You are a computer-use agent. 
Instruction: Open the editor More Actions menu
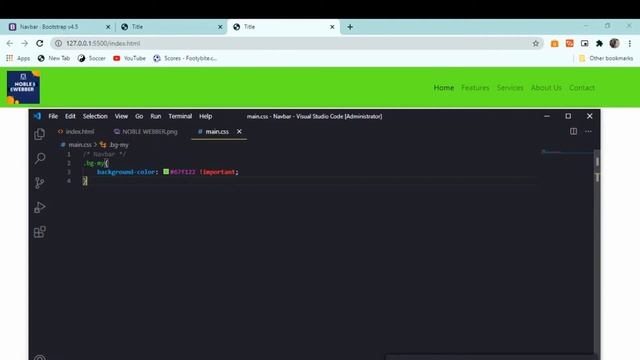[x=588, y=131]
